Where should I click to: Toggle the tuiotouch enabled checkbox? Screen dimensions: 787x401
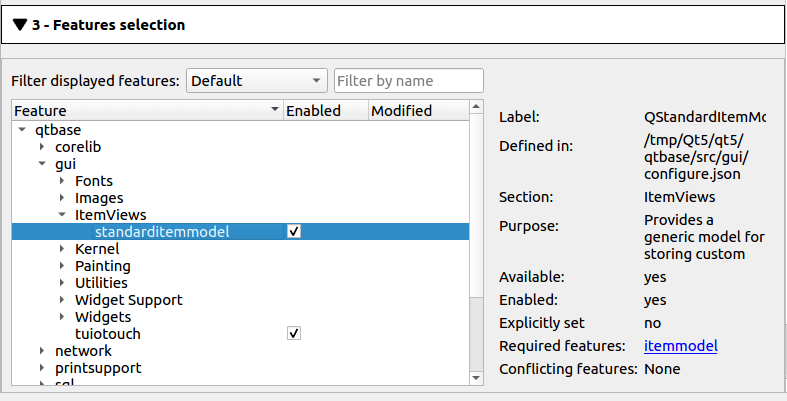click(x=294, y=334)
